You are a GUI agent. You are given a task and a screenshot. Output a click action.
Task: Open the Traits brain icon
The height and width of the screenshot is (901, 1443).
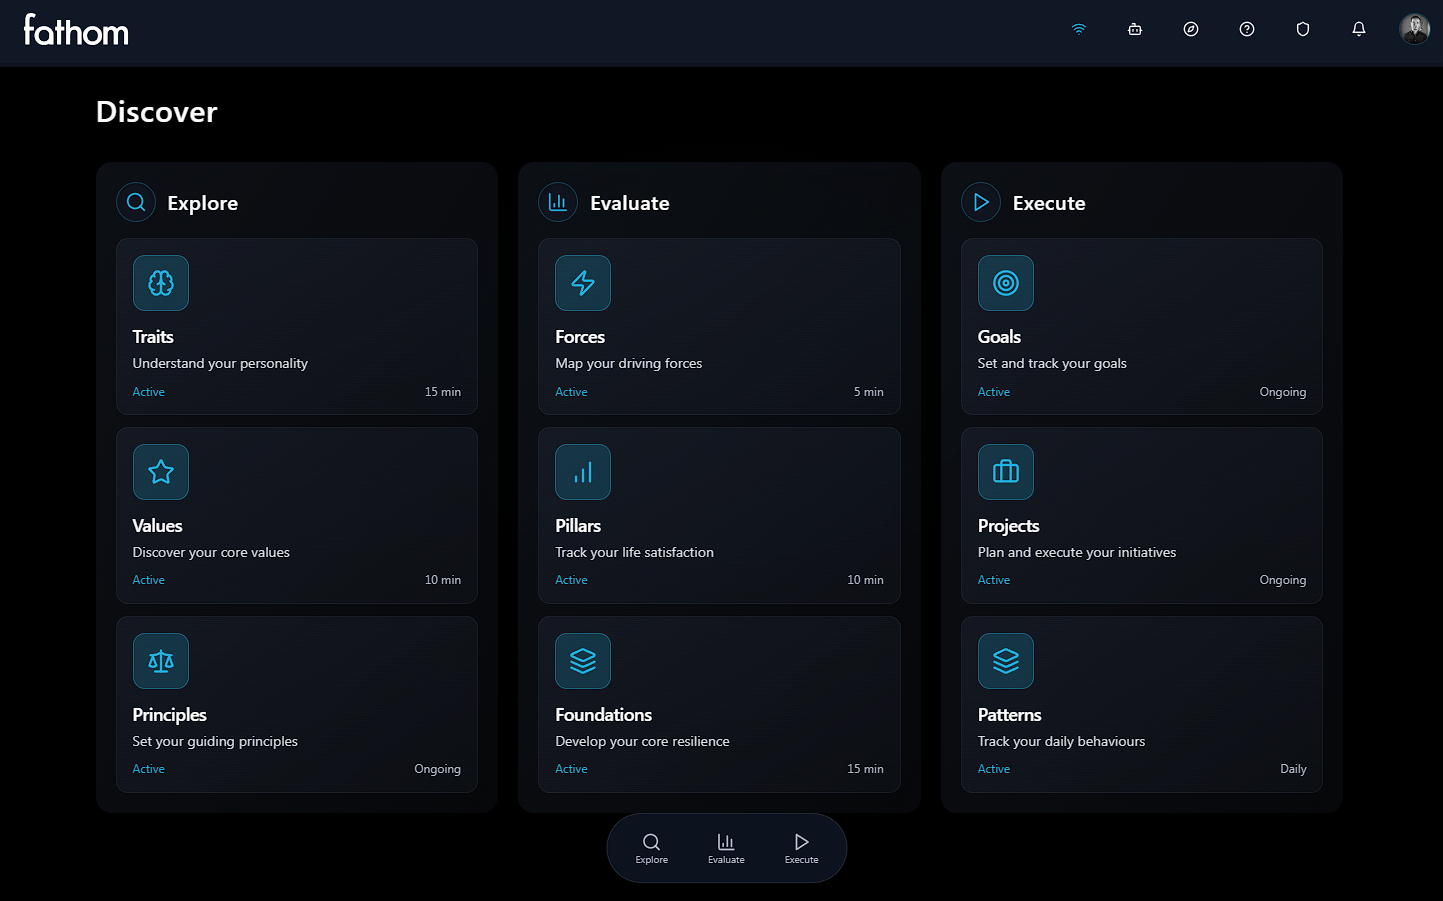161,283
